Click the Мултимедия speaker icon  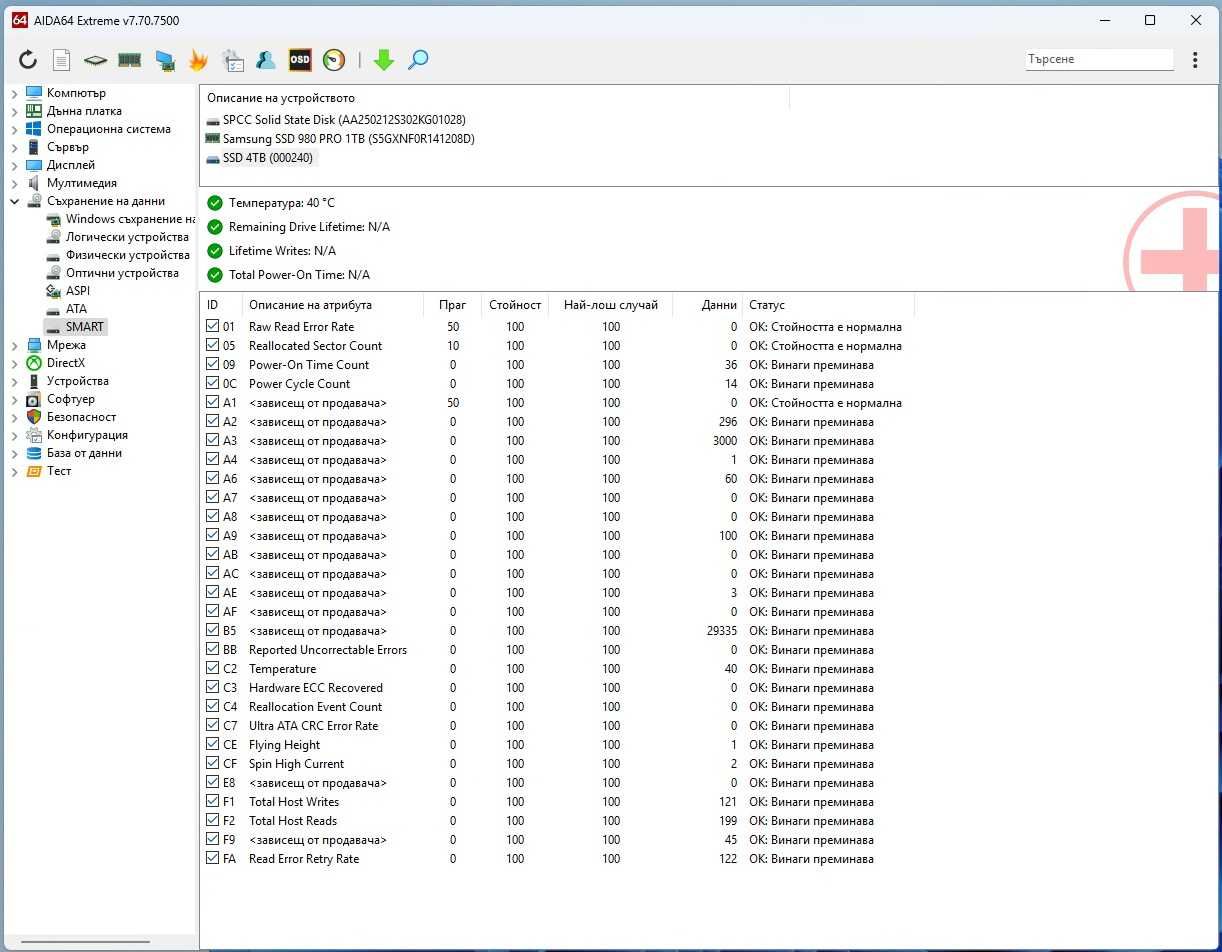(x=34, y=183)
